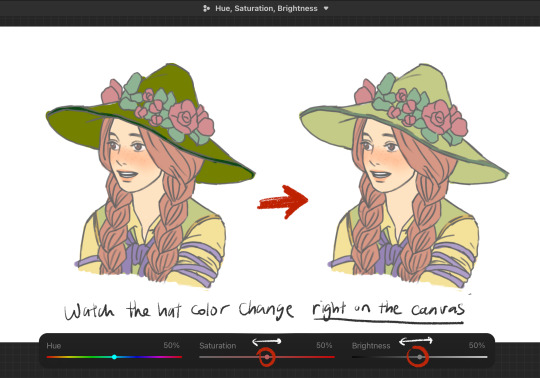Click the Brightness label

click(x=371, y=346)
